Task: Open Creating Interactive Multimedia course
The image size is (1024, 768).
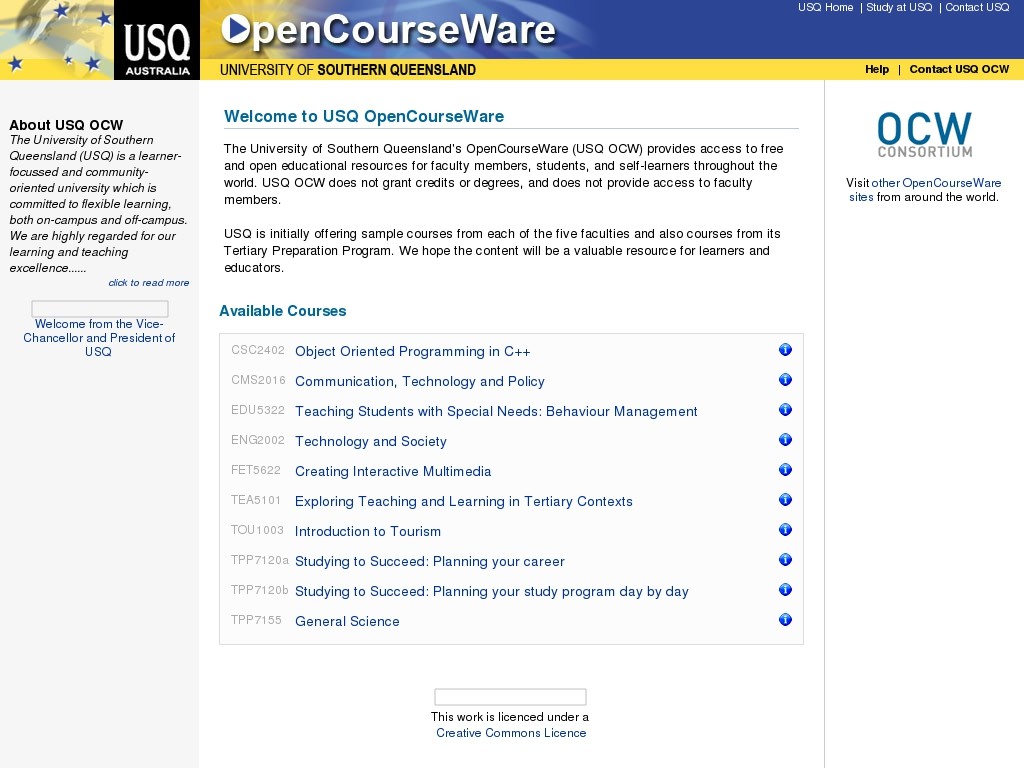Action: tap(393, 472)
